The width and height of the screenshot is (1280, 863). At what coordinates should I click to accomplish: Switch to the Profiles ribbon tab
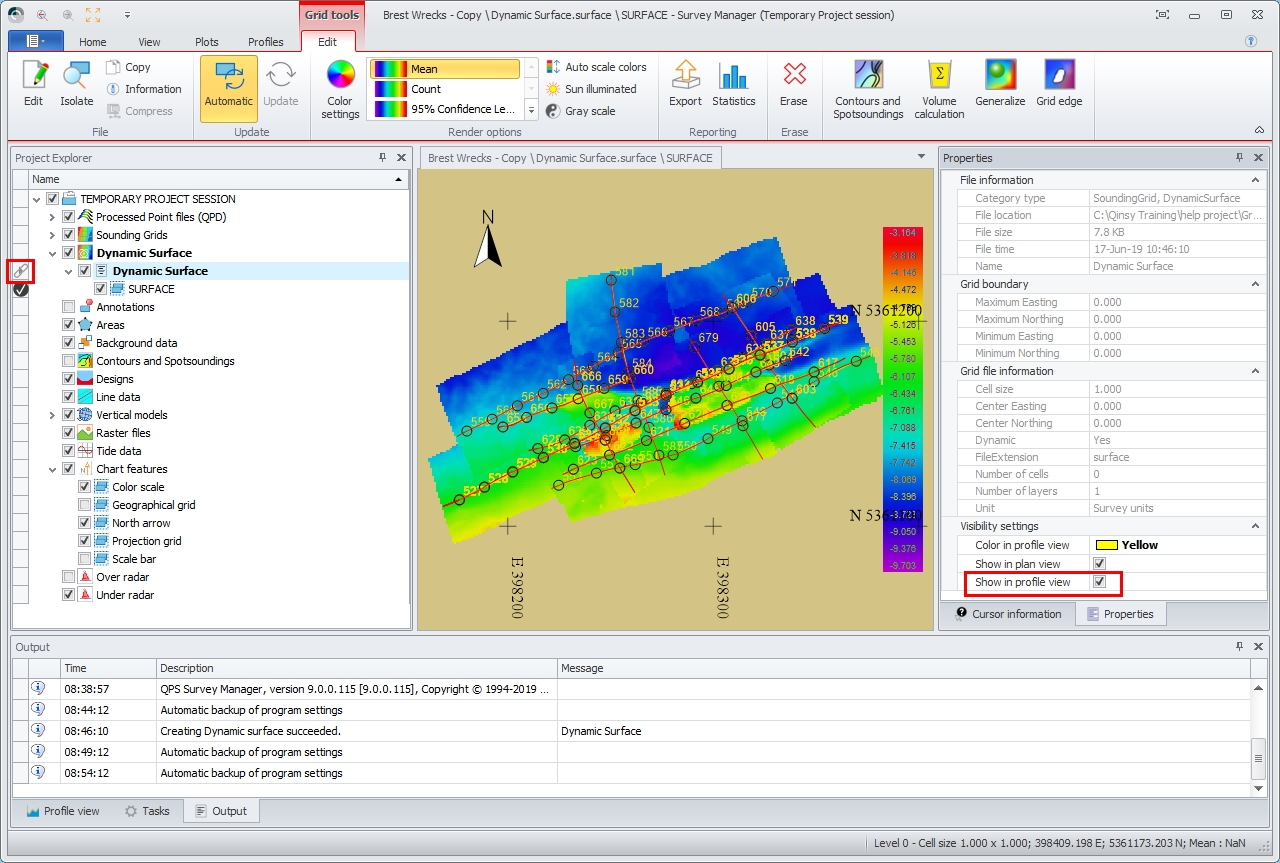coord(265,42)
